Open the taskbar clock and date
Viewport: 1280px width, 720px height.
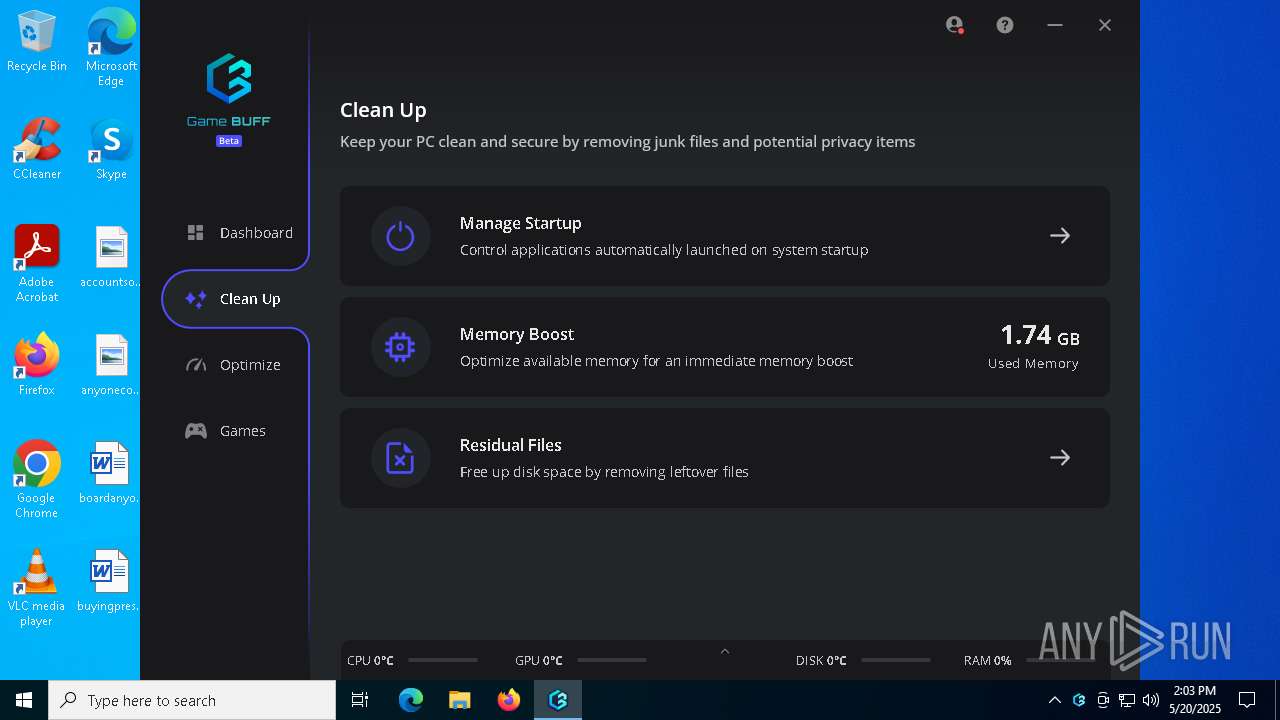coord(1195,700)
